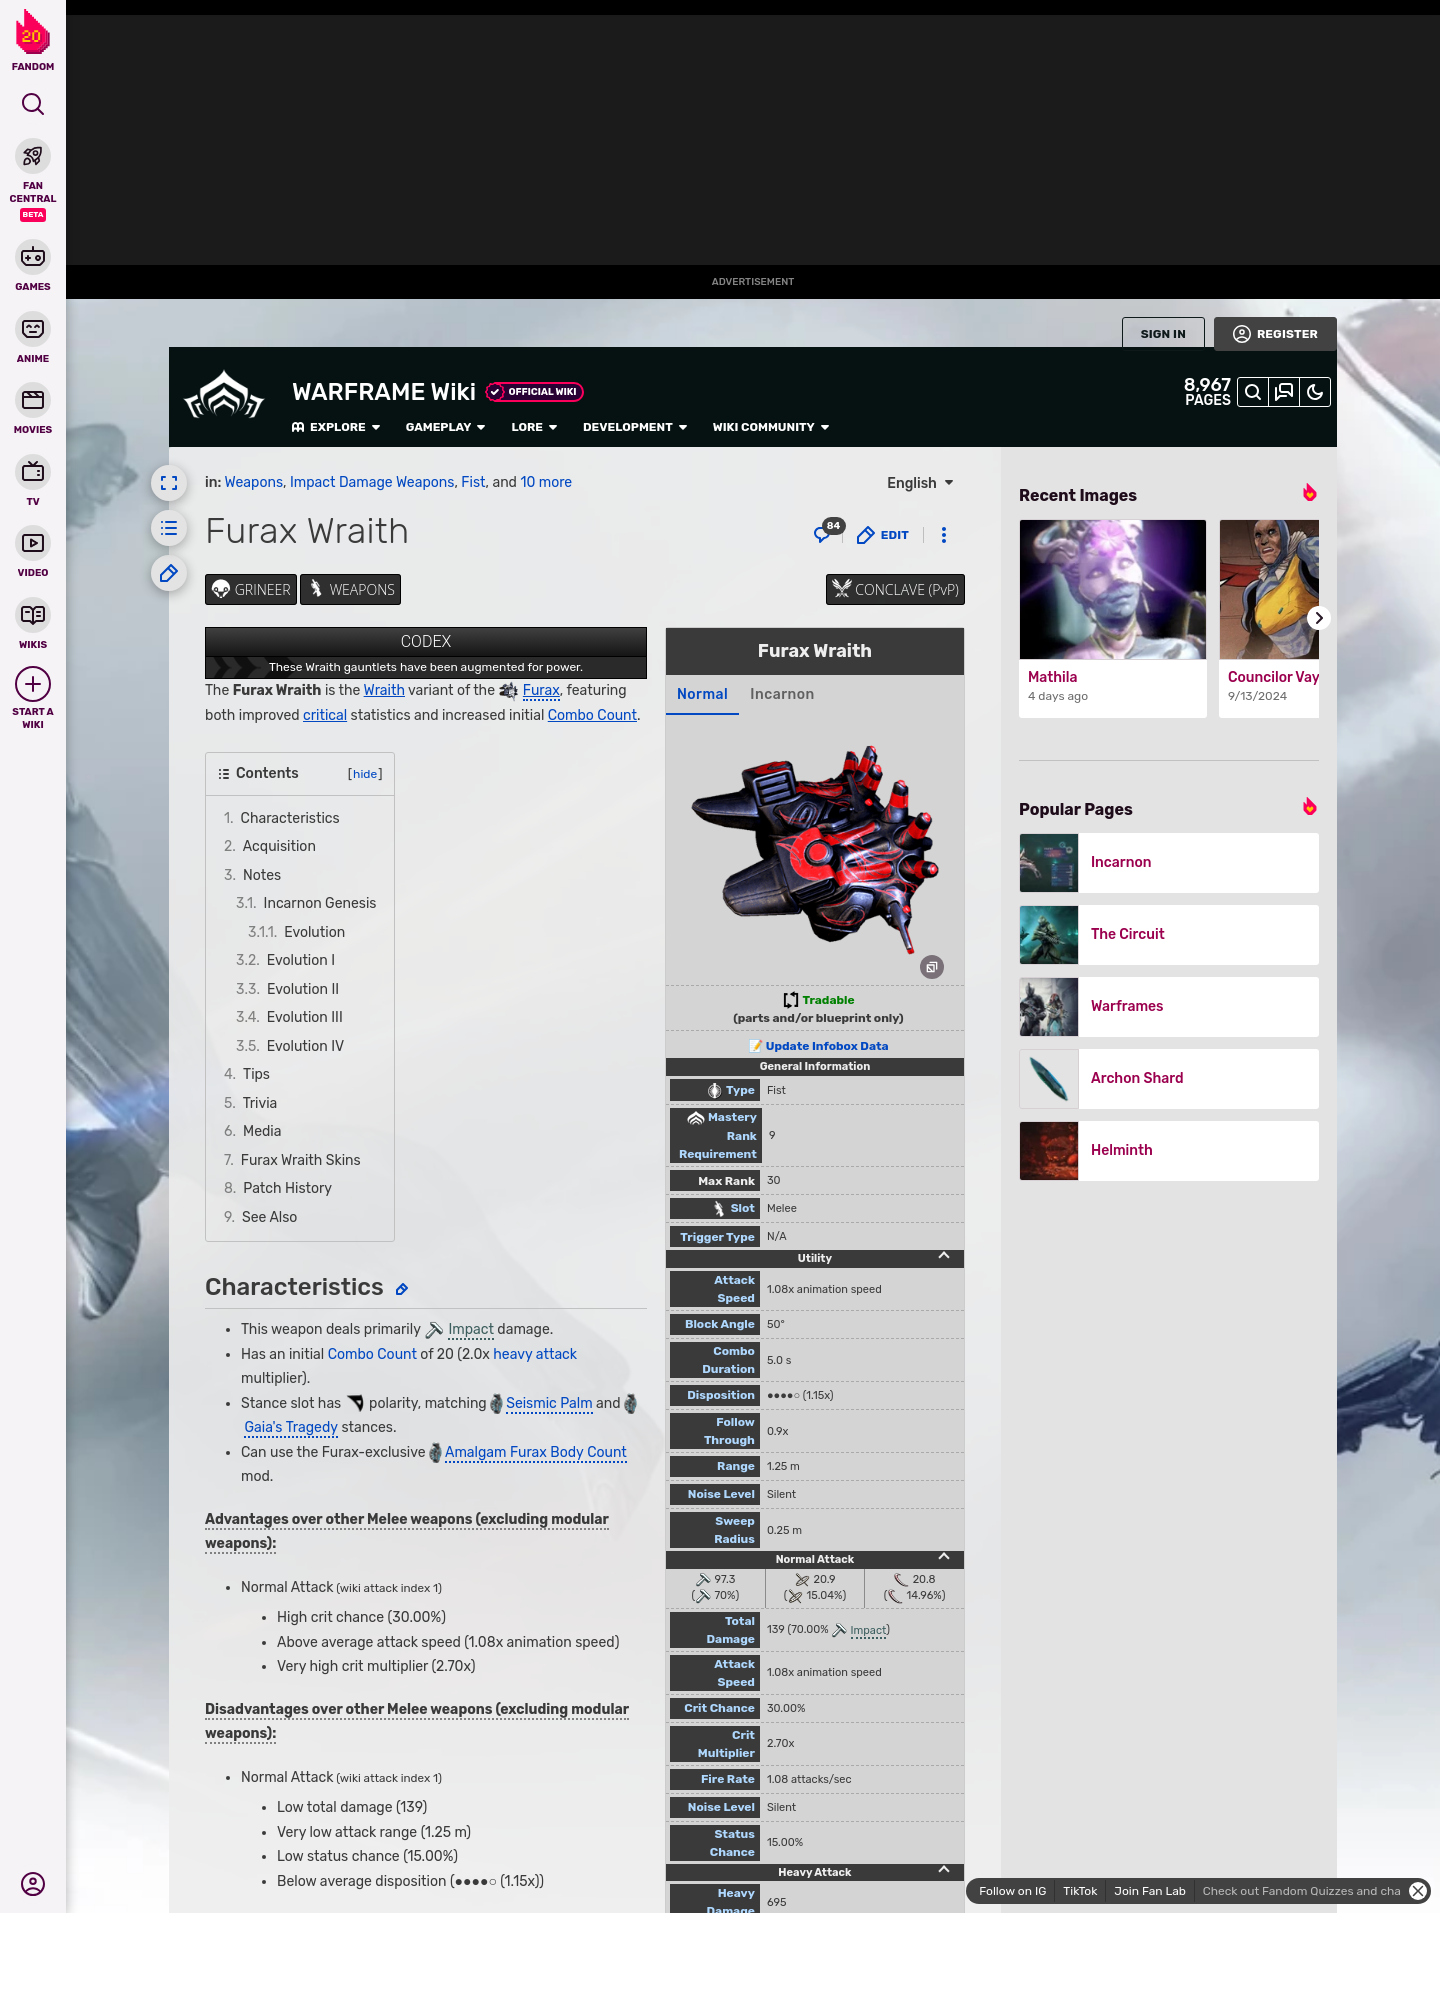Open the Fandom sidebar search icon

pos(33,104)
